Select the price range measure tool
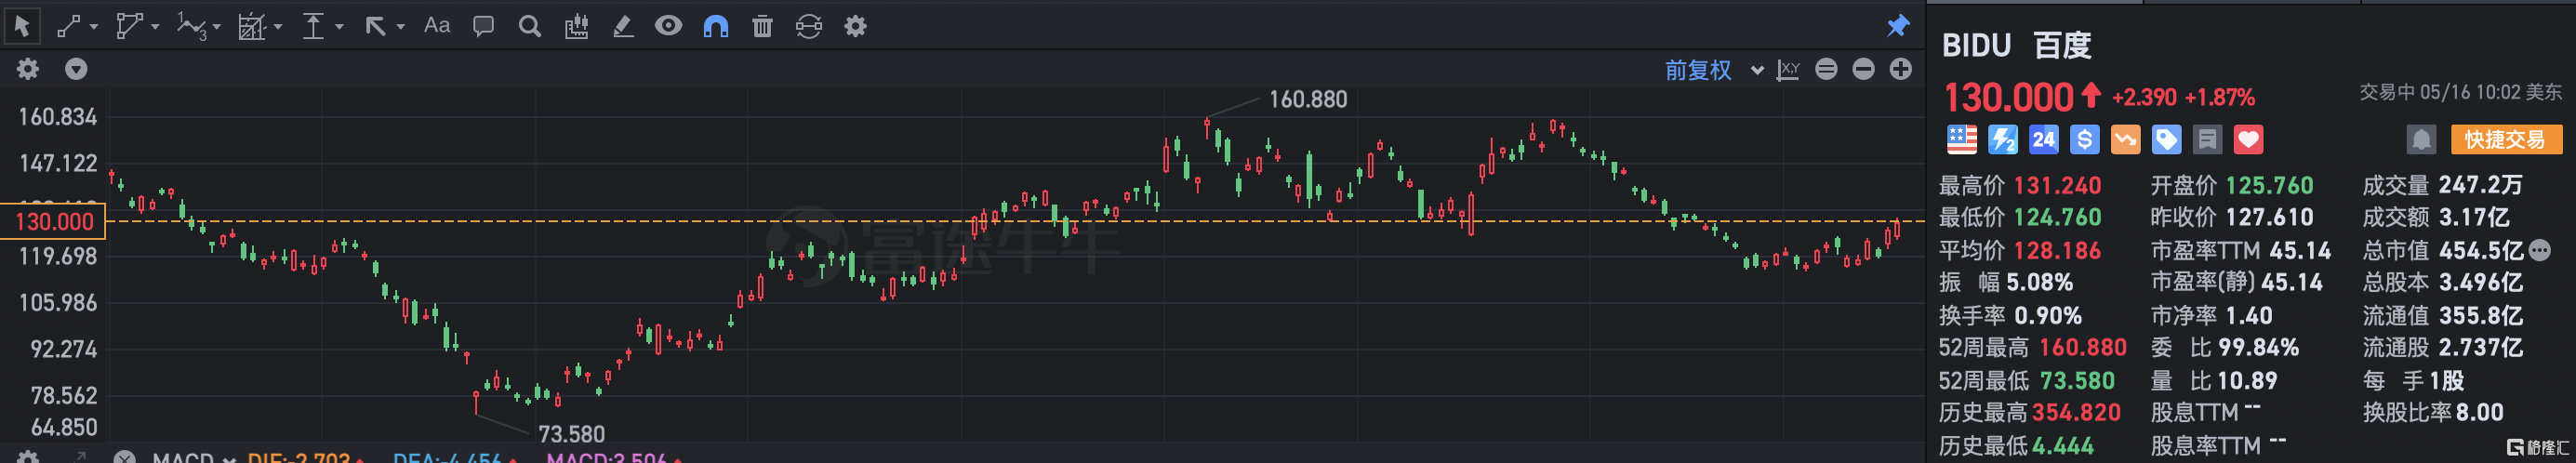 tap(313, 26)
